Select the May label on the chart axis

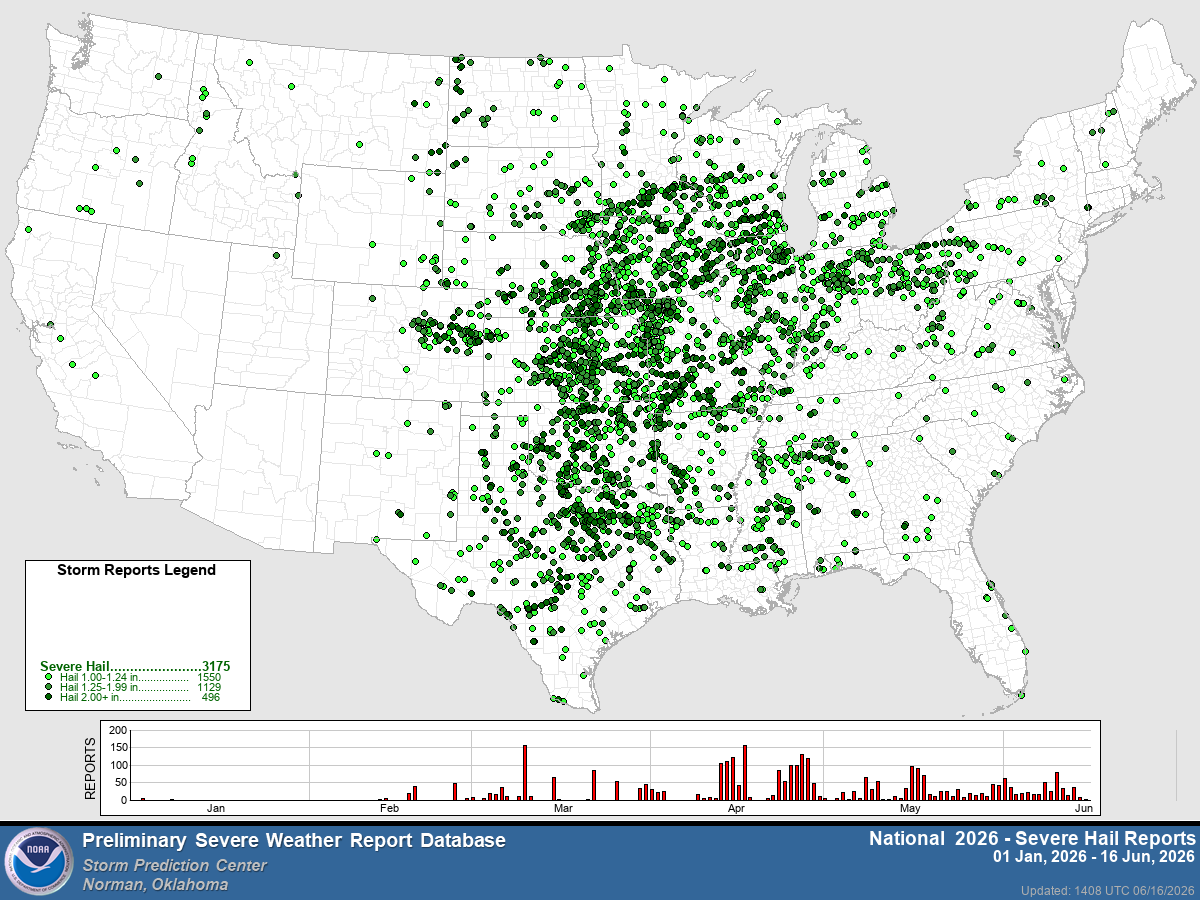910,807
